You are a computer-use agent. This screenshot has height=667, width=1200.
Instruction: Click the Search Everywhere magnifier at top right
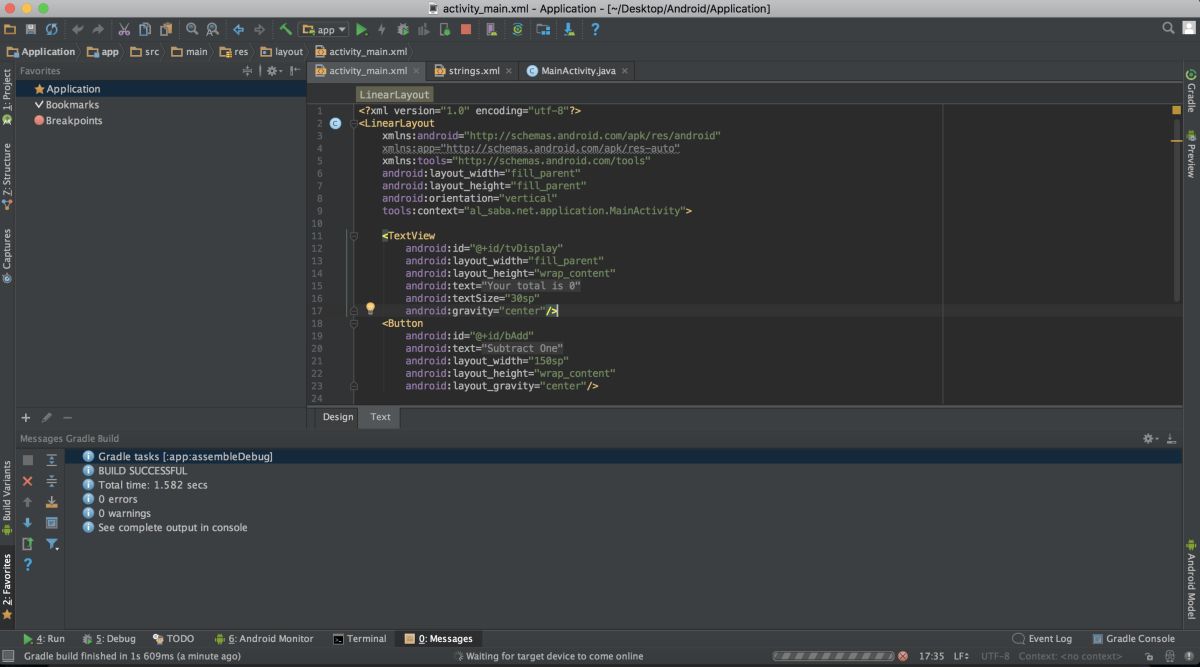(1168, 29)
